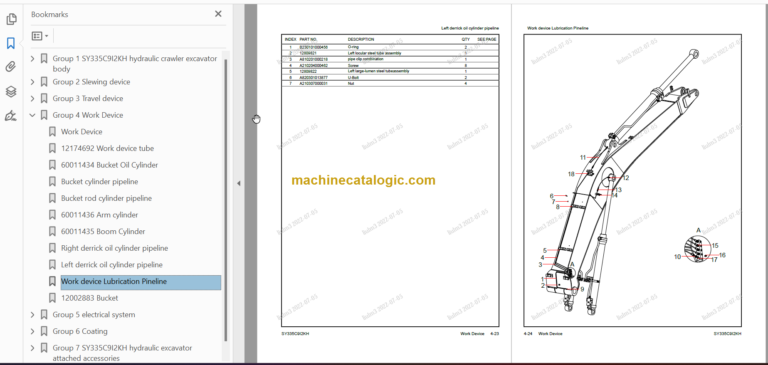Screen dimensions: 768x365
Task: Click the DESCRIPTION column header
Action: tap(361, 39)
